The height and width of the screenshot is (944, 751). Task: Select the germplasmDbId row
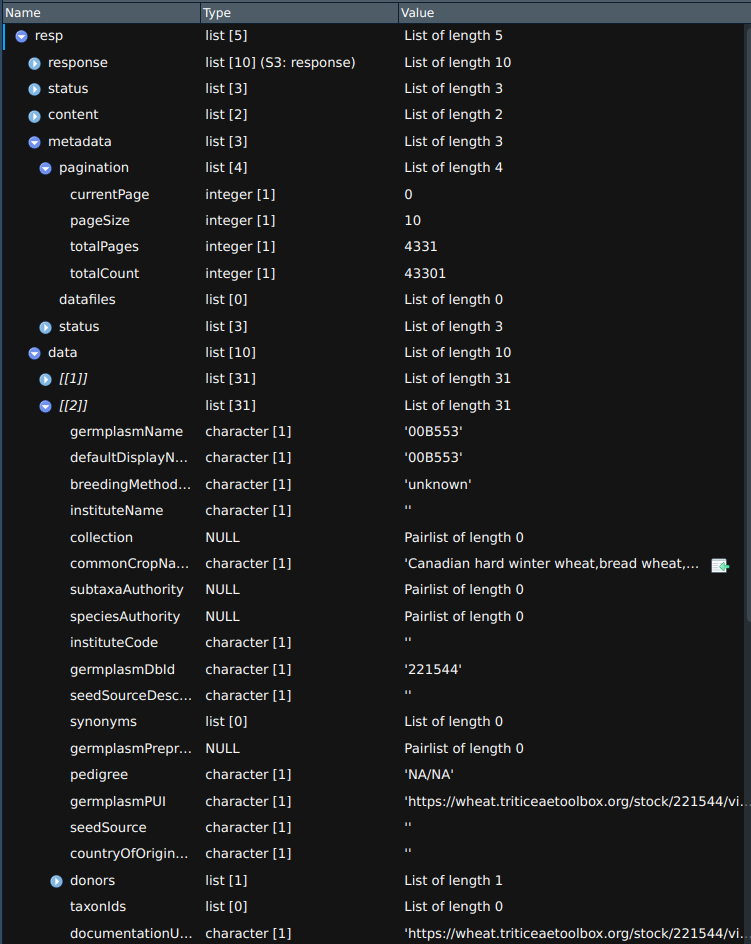pyautogui.click(x=116, y=669)
